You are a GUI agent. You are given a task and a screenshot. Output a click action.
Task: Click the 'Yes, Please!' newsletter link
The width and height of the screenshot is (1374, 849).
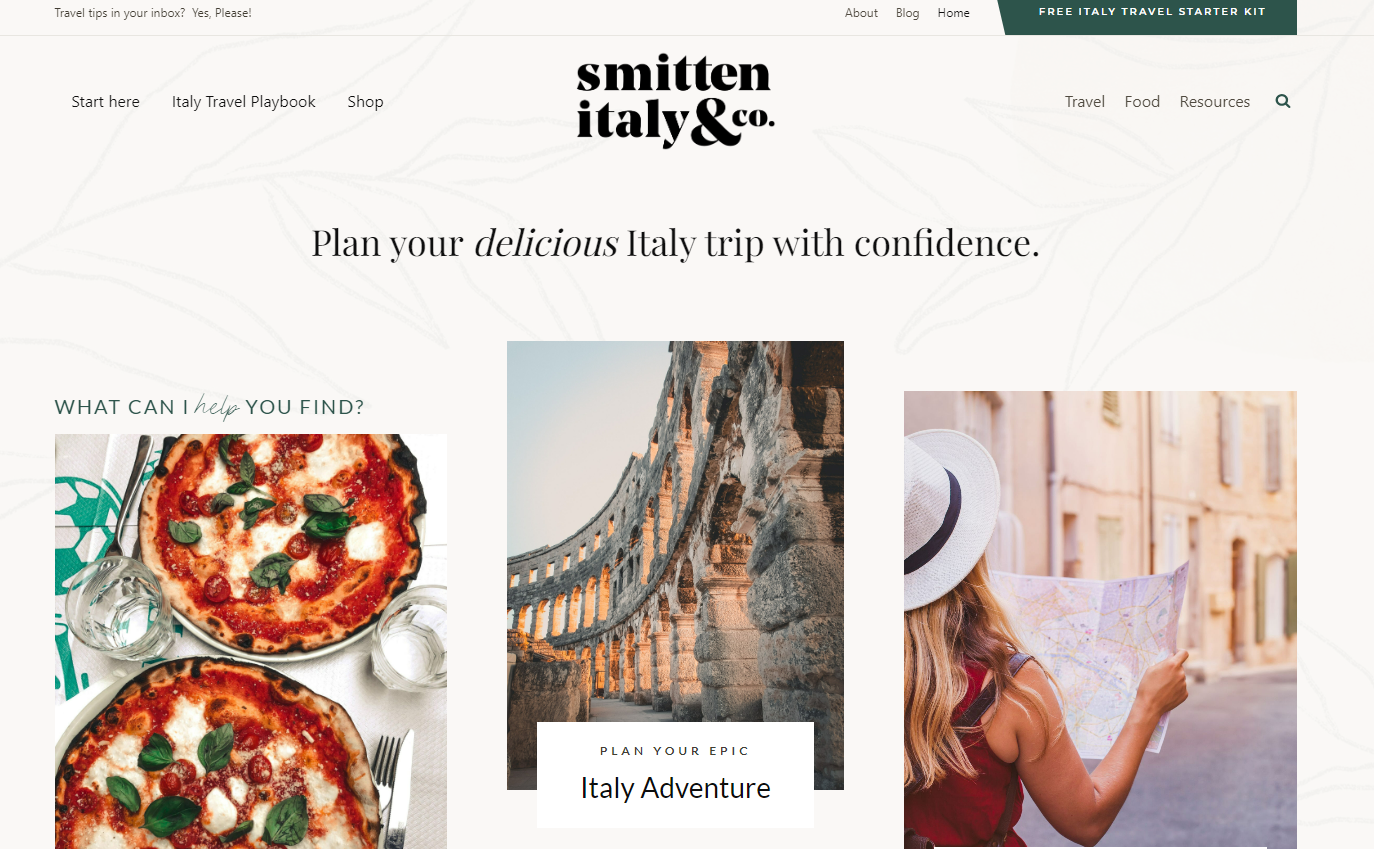coord(221,13)
